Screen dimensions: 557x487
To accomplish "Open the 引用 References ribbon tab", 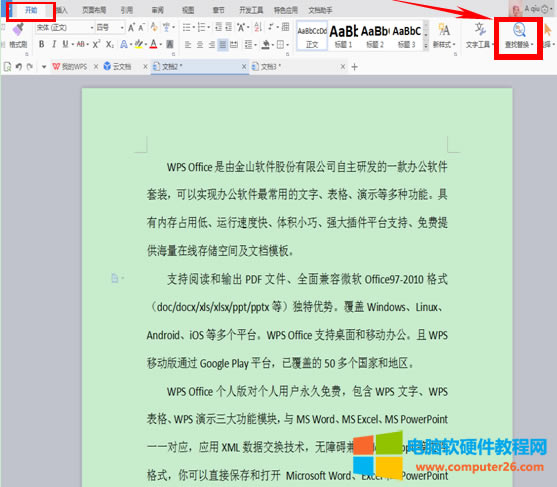I will (x=127, y=10).
